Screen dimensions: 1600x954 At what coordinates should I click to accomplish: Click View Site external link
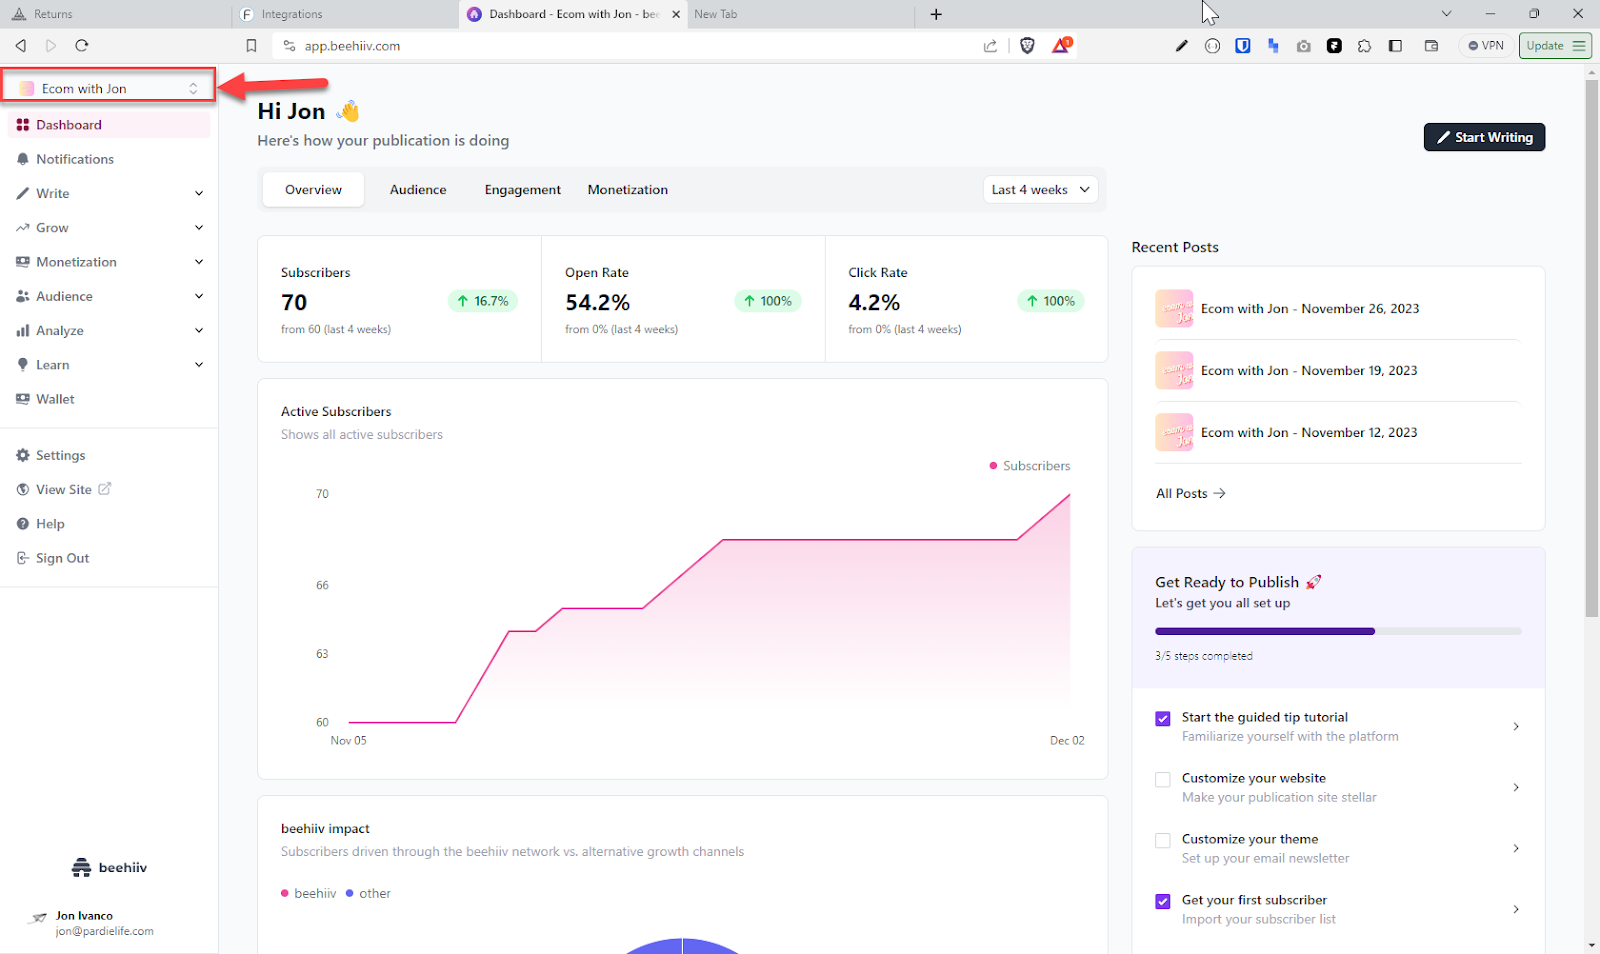(109, 489)
